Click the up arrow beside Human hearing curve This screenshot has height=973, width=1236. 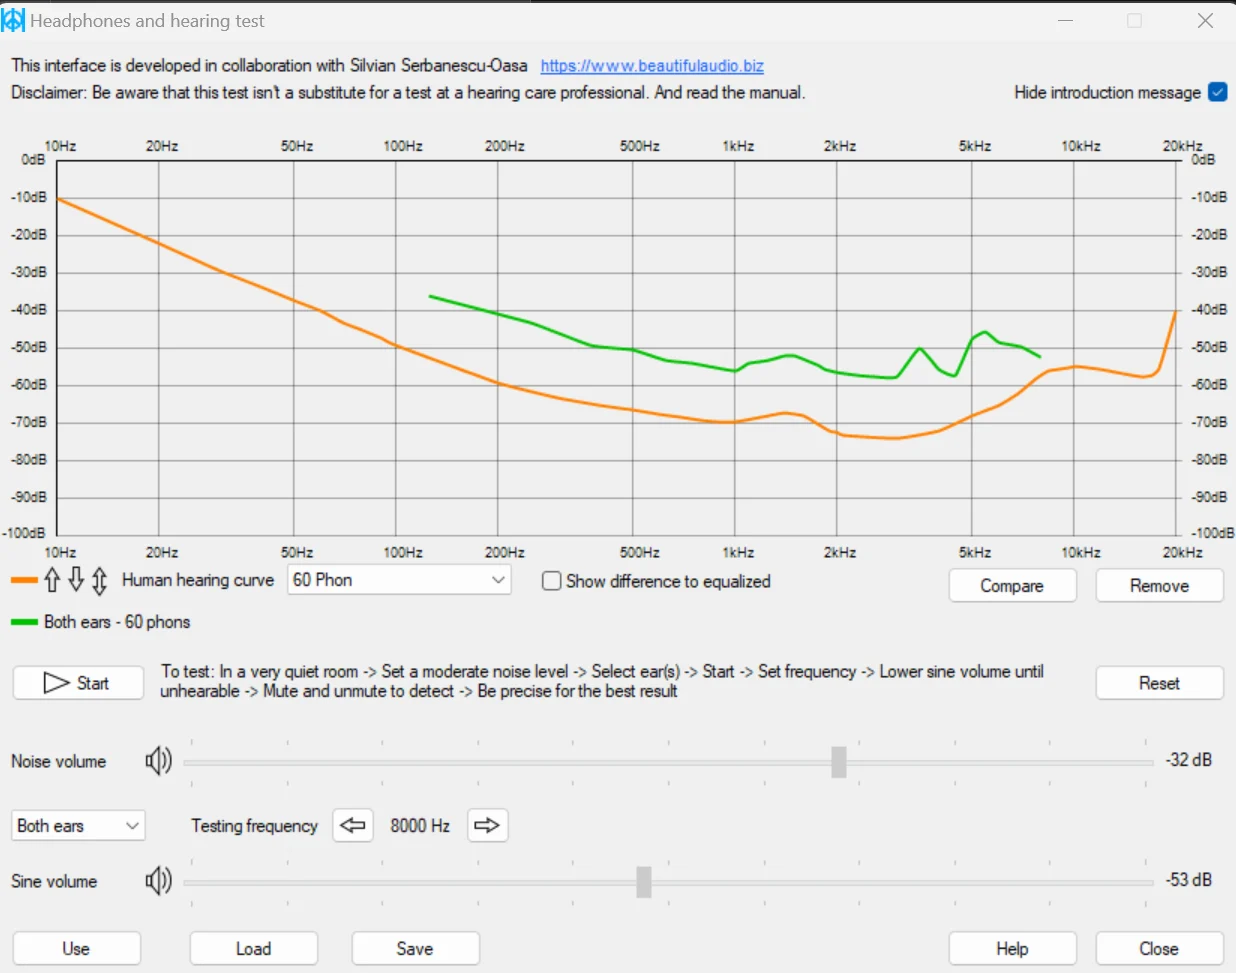[52, 580]
